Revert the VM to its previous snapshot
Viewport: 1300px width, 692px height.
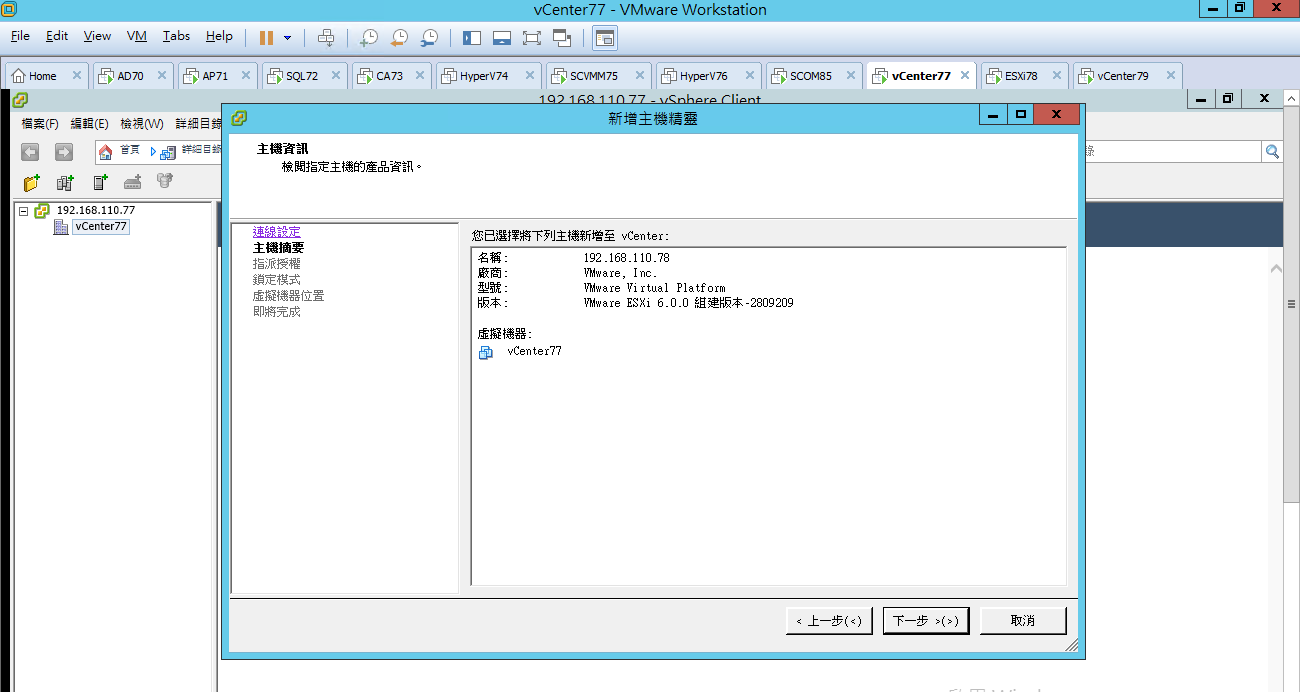click(x=399, y=38)
